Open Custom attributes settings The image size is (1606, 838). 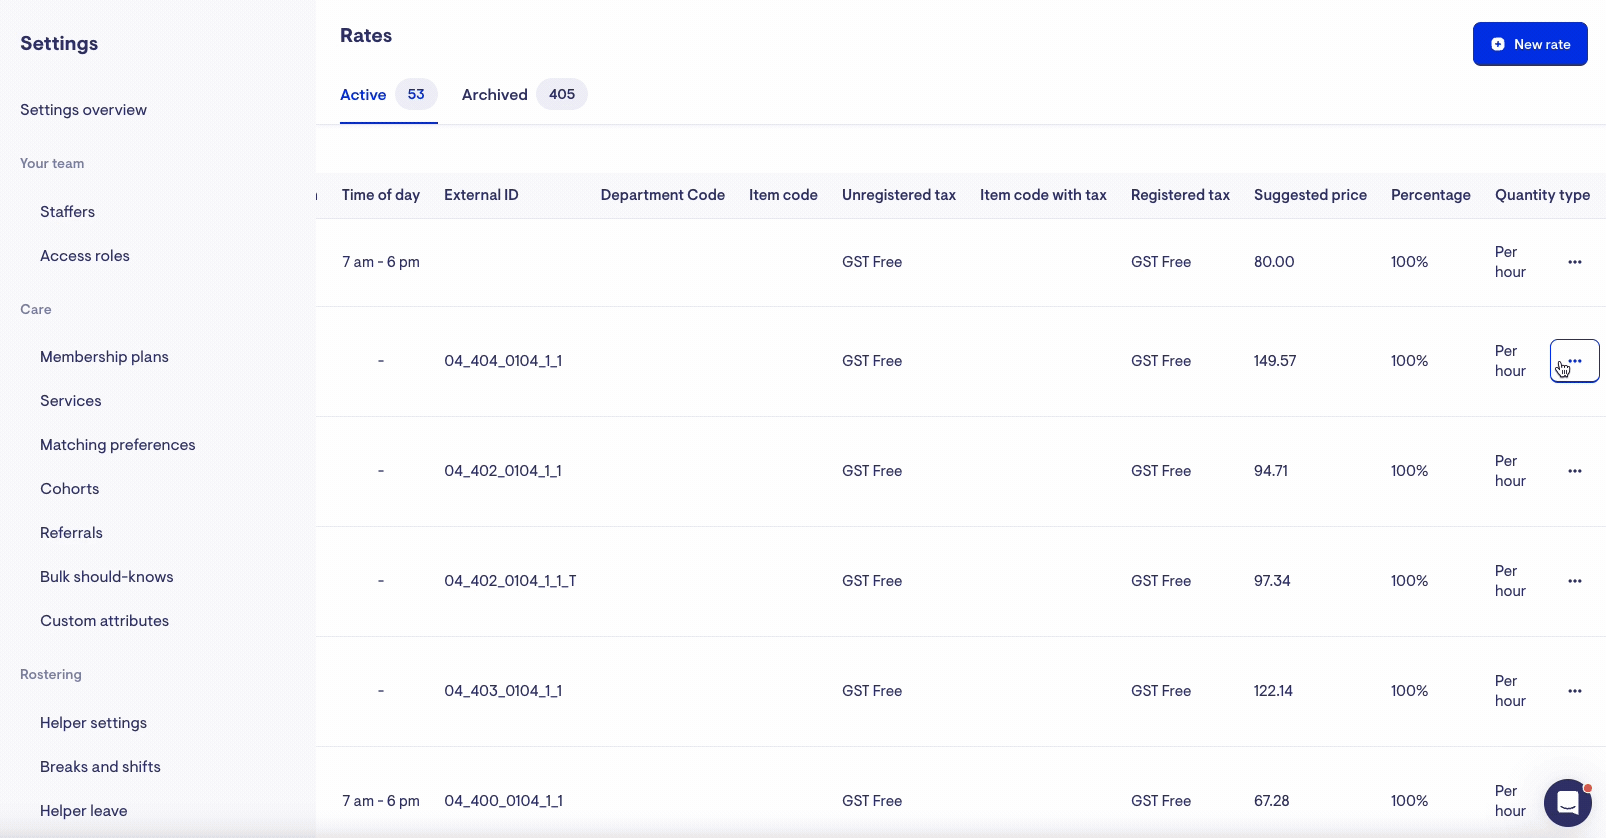click(x=104, y=621)
